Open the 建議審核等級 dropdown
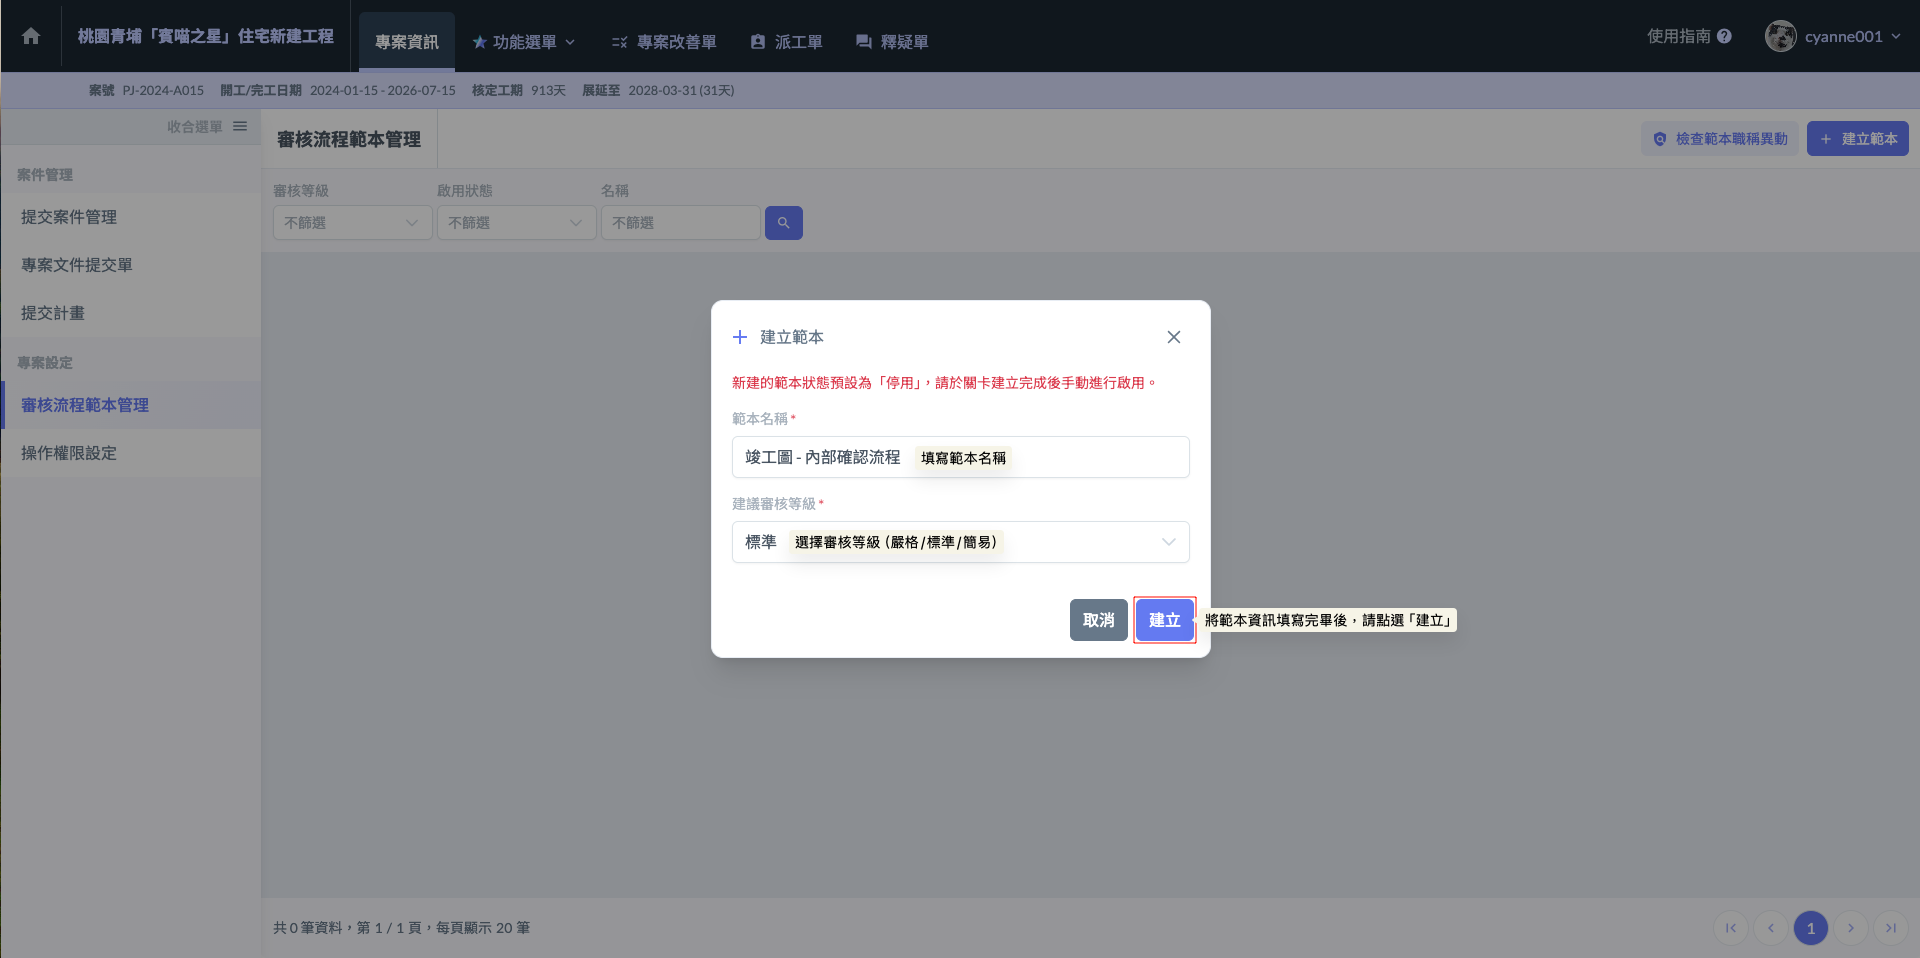 (x=961, y=542)
